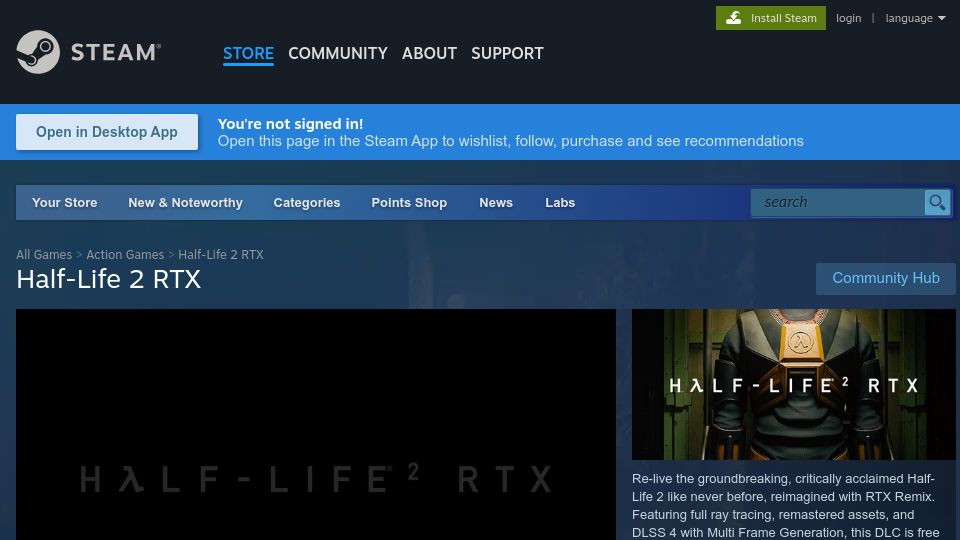This screenshot has height=540, width=960.
Task: Open the SUPPORT menu item
Action: point(507,53)
